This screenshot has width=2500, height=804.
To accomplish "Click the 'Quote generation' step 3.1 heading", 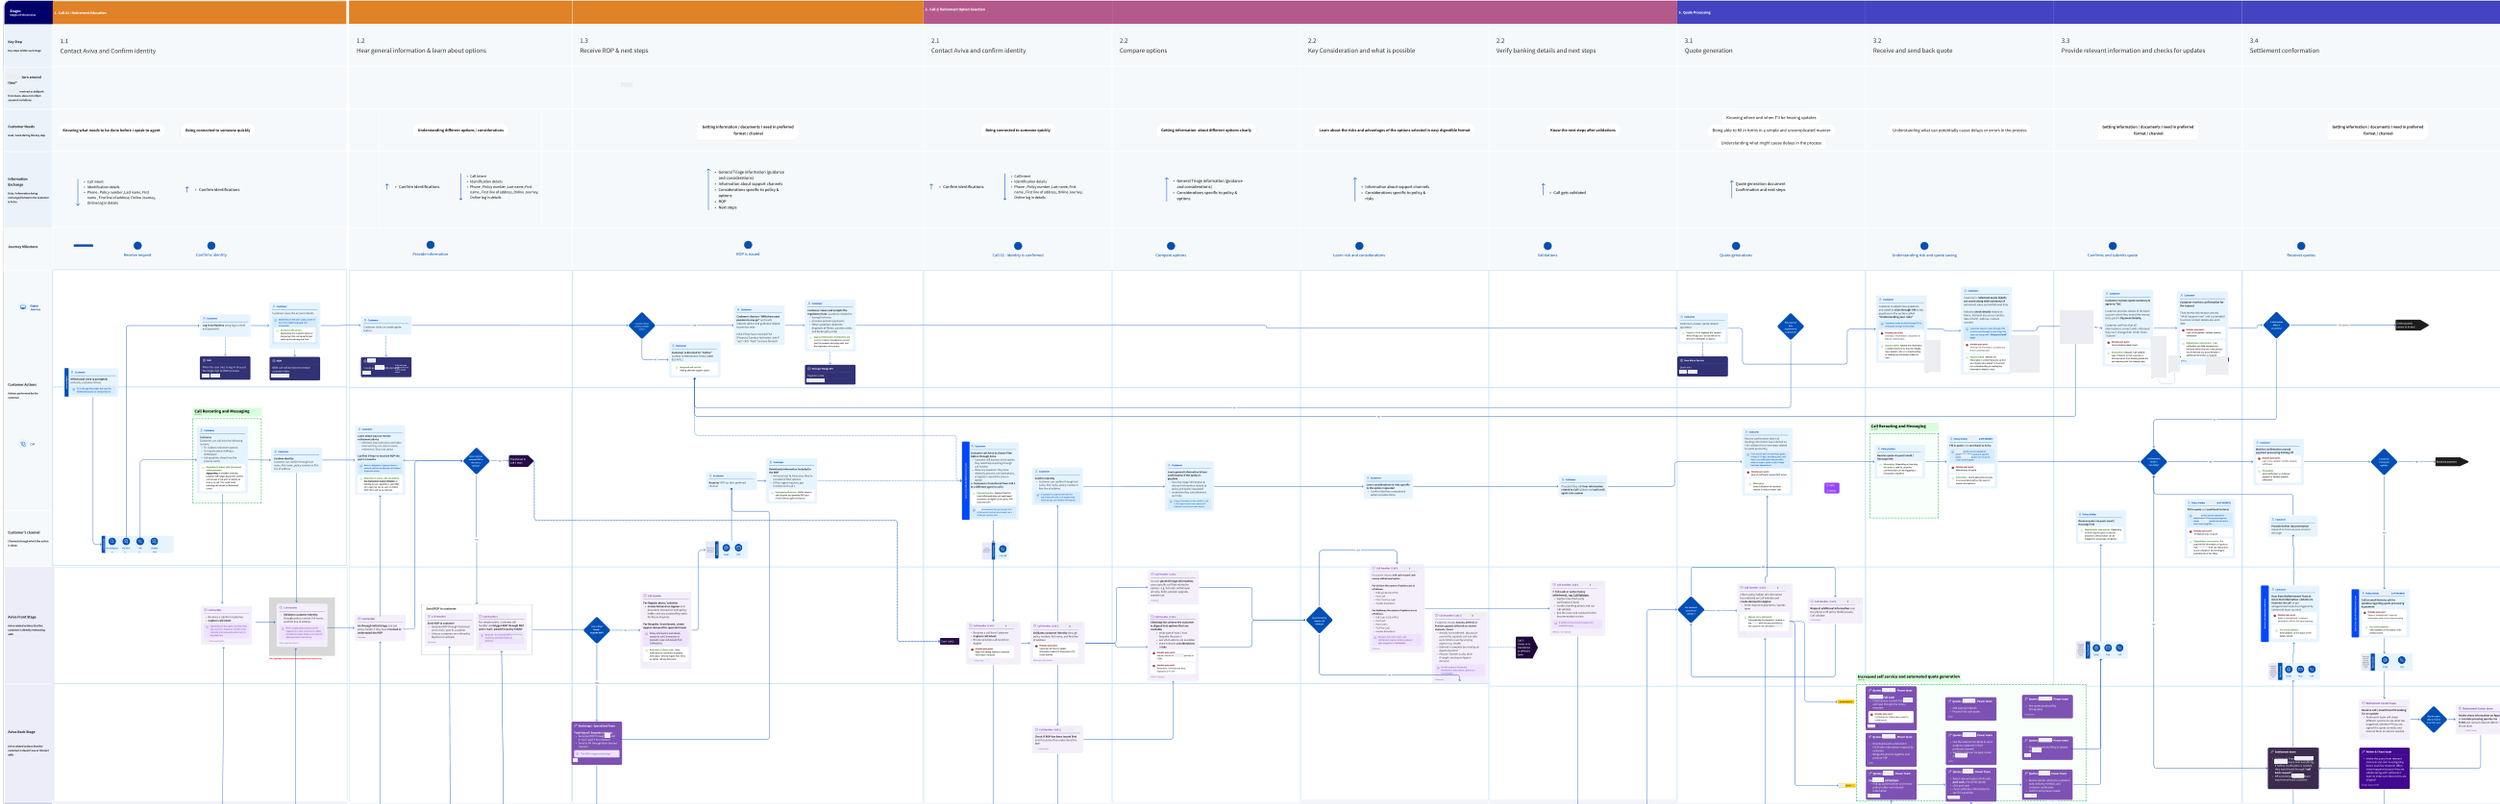I will 1708,50.
